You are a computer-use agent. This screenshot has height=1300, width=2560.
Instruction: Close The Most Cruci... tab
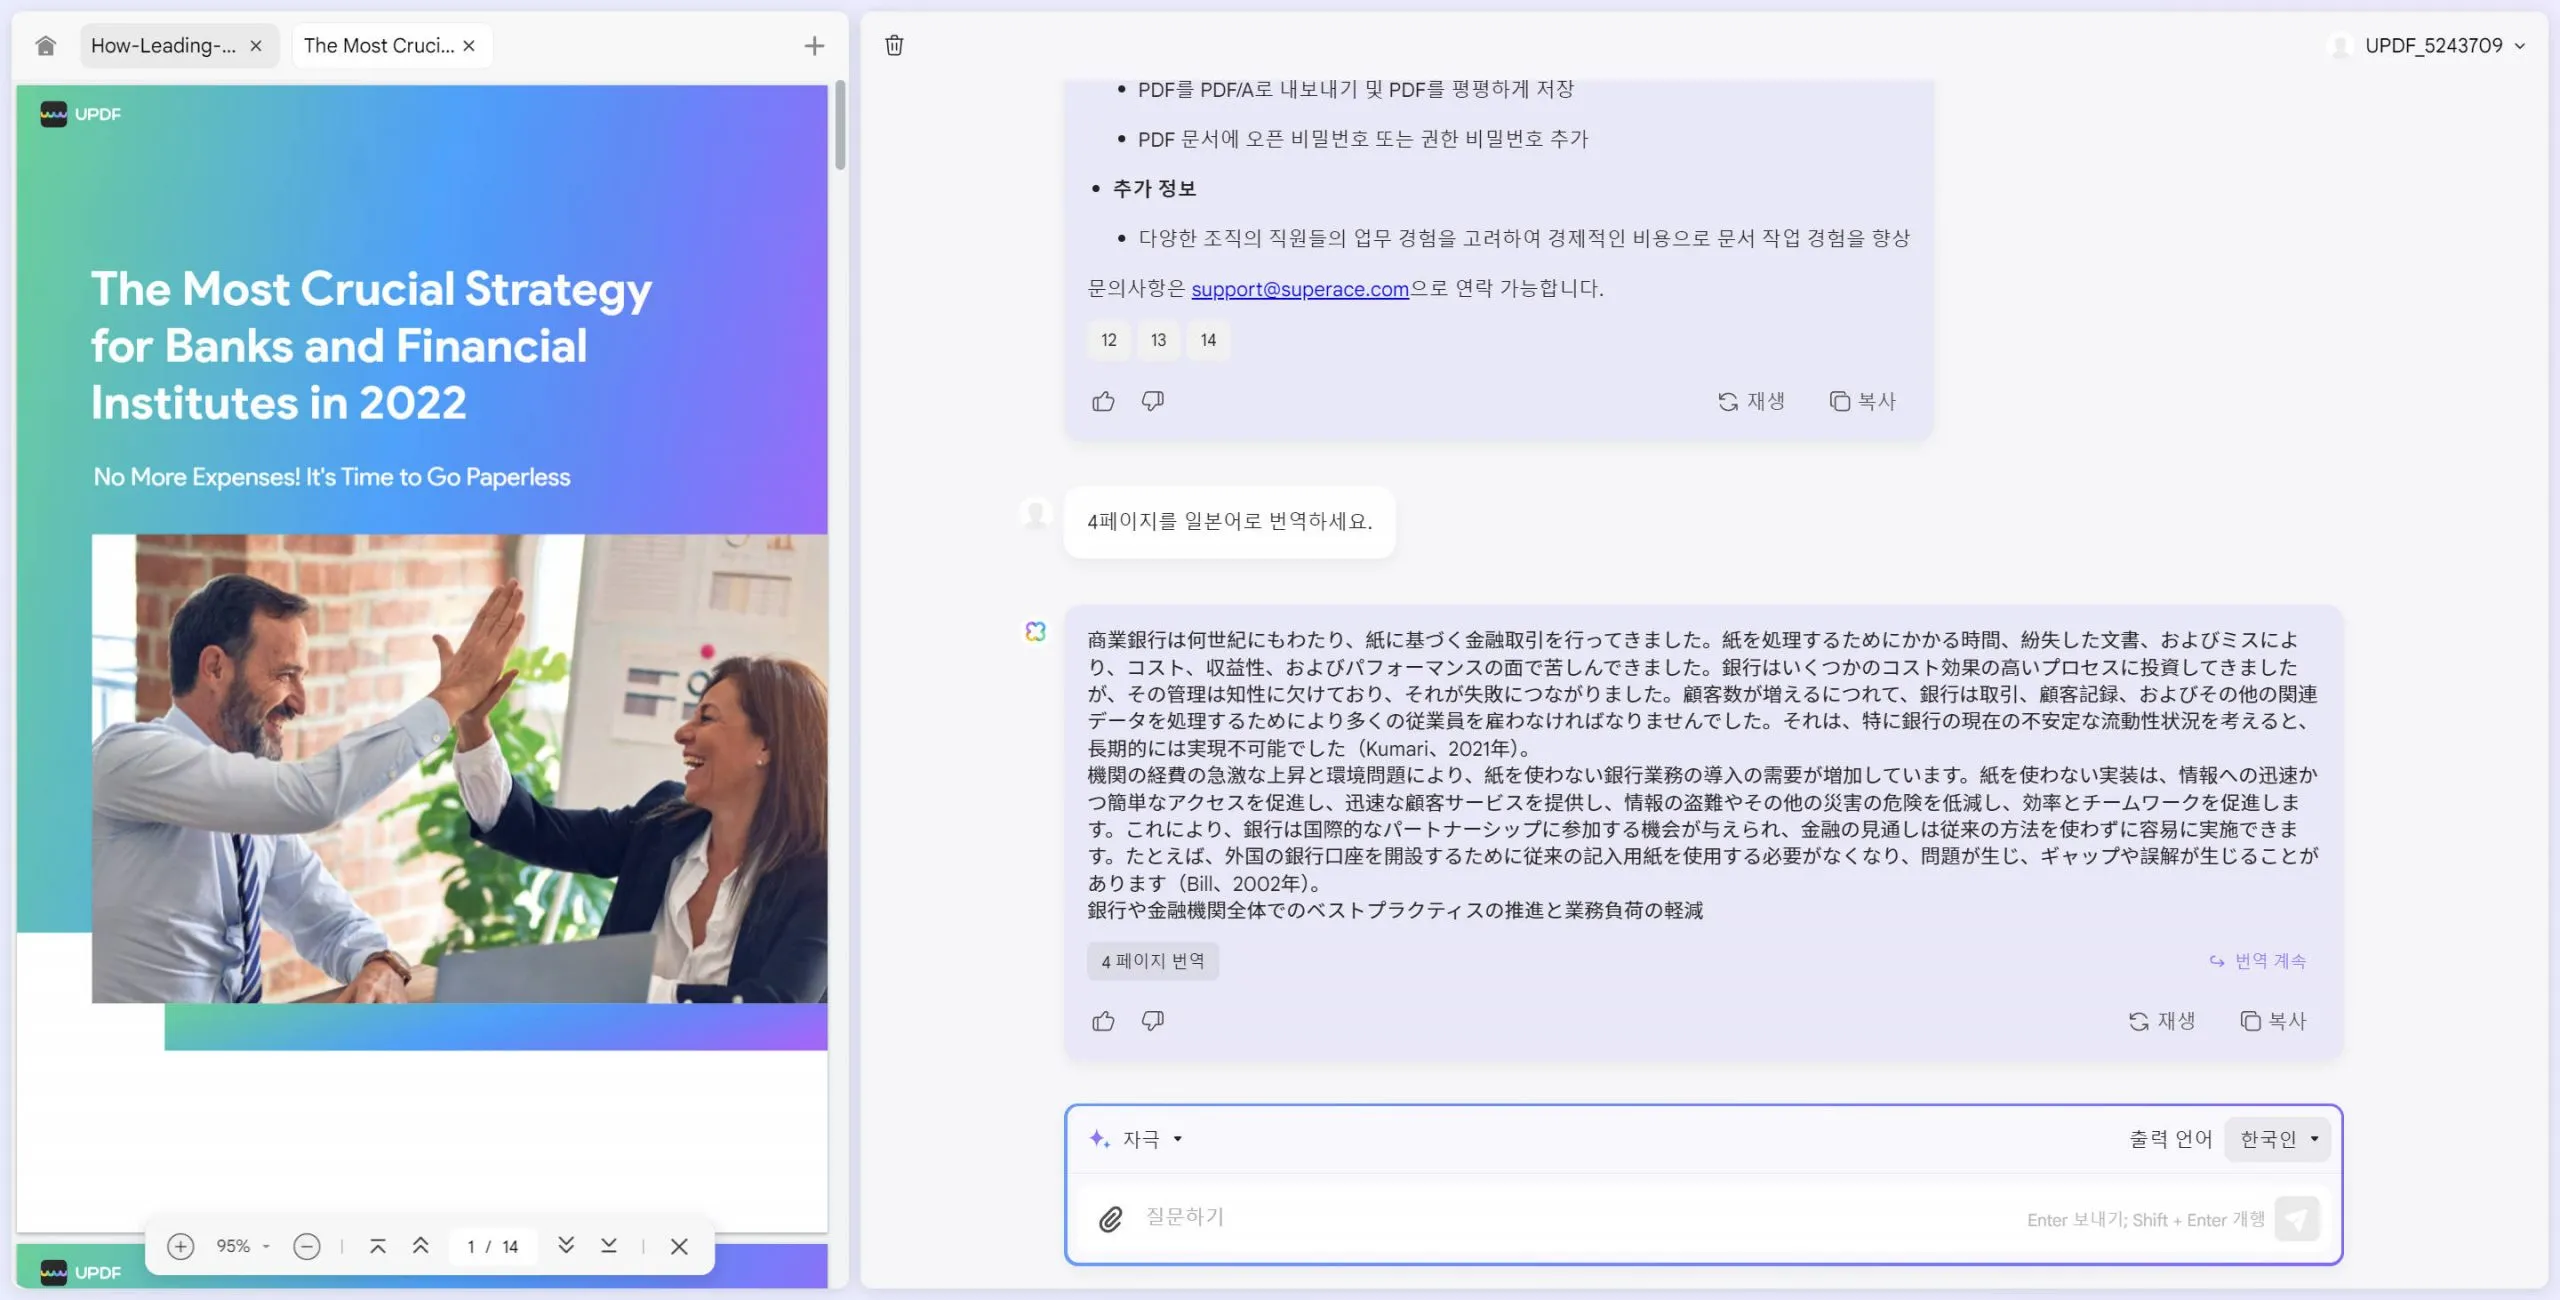tap(469, 46)
